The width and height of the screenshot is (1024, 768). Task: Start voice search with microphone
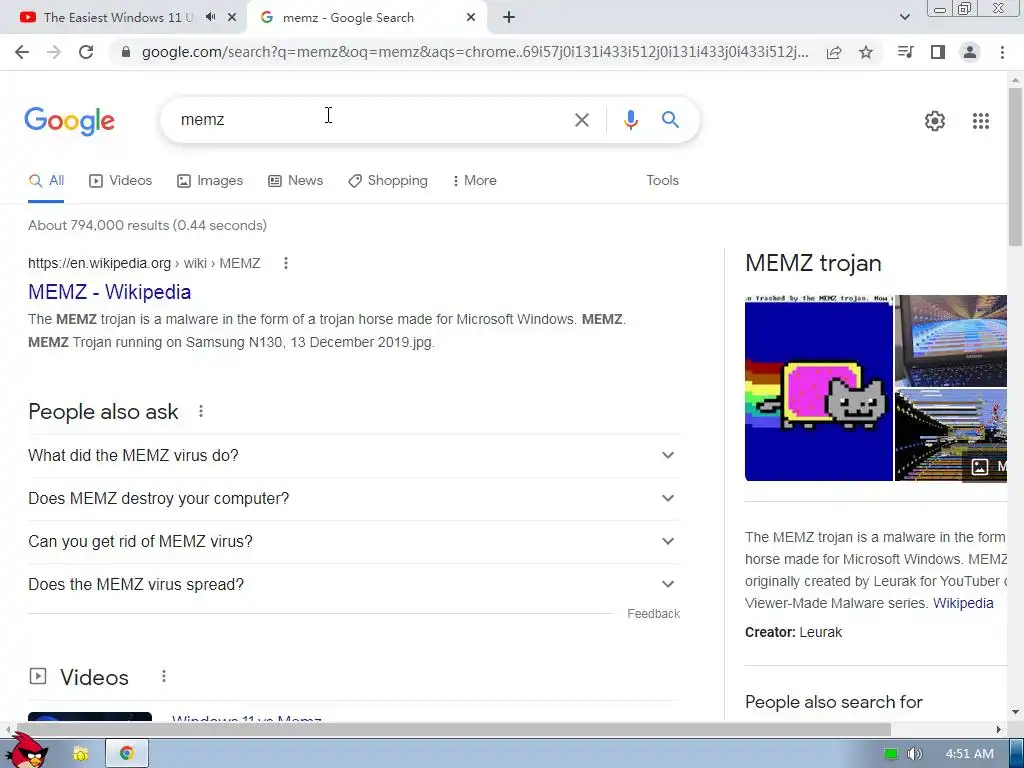[x=630, y=120]
